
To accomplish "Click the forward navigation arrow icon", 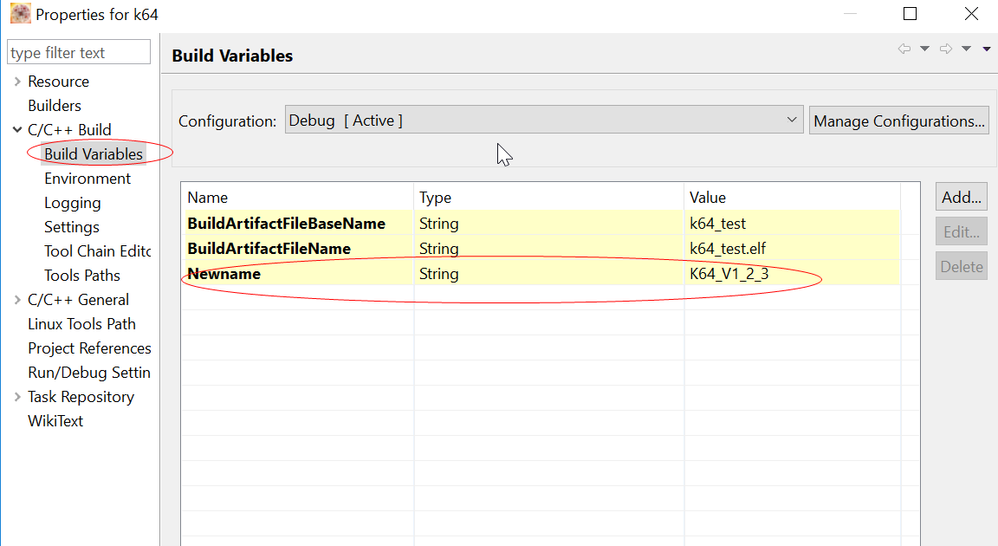I will coord(945,49).
